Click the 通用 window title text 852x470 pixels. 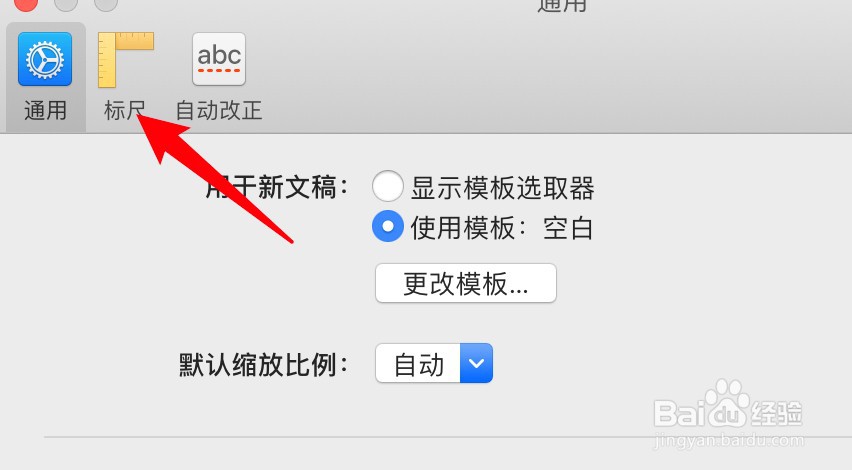coord(562,5)
